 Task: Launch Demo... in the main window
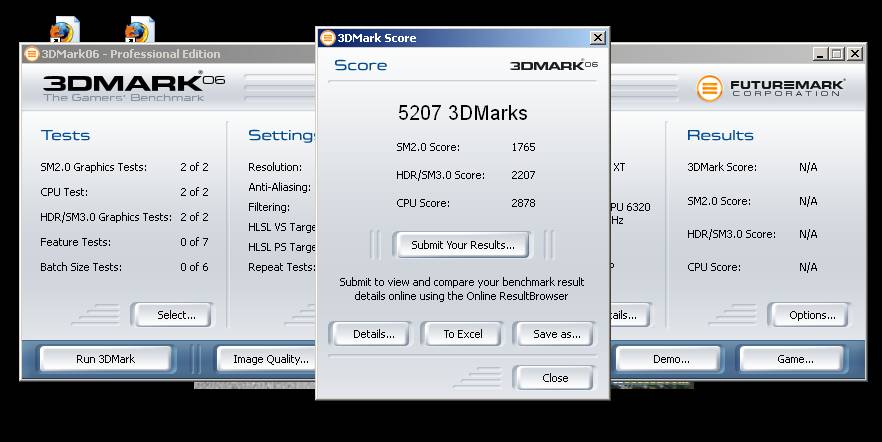point(669,359)
